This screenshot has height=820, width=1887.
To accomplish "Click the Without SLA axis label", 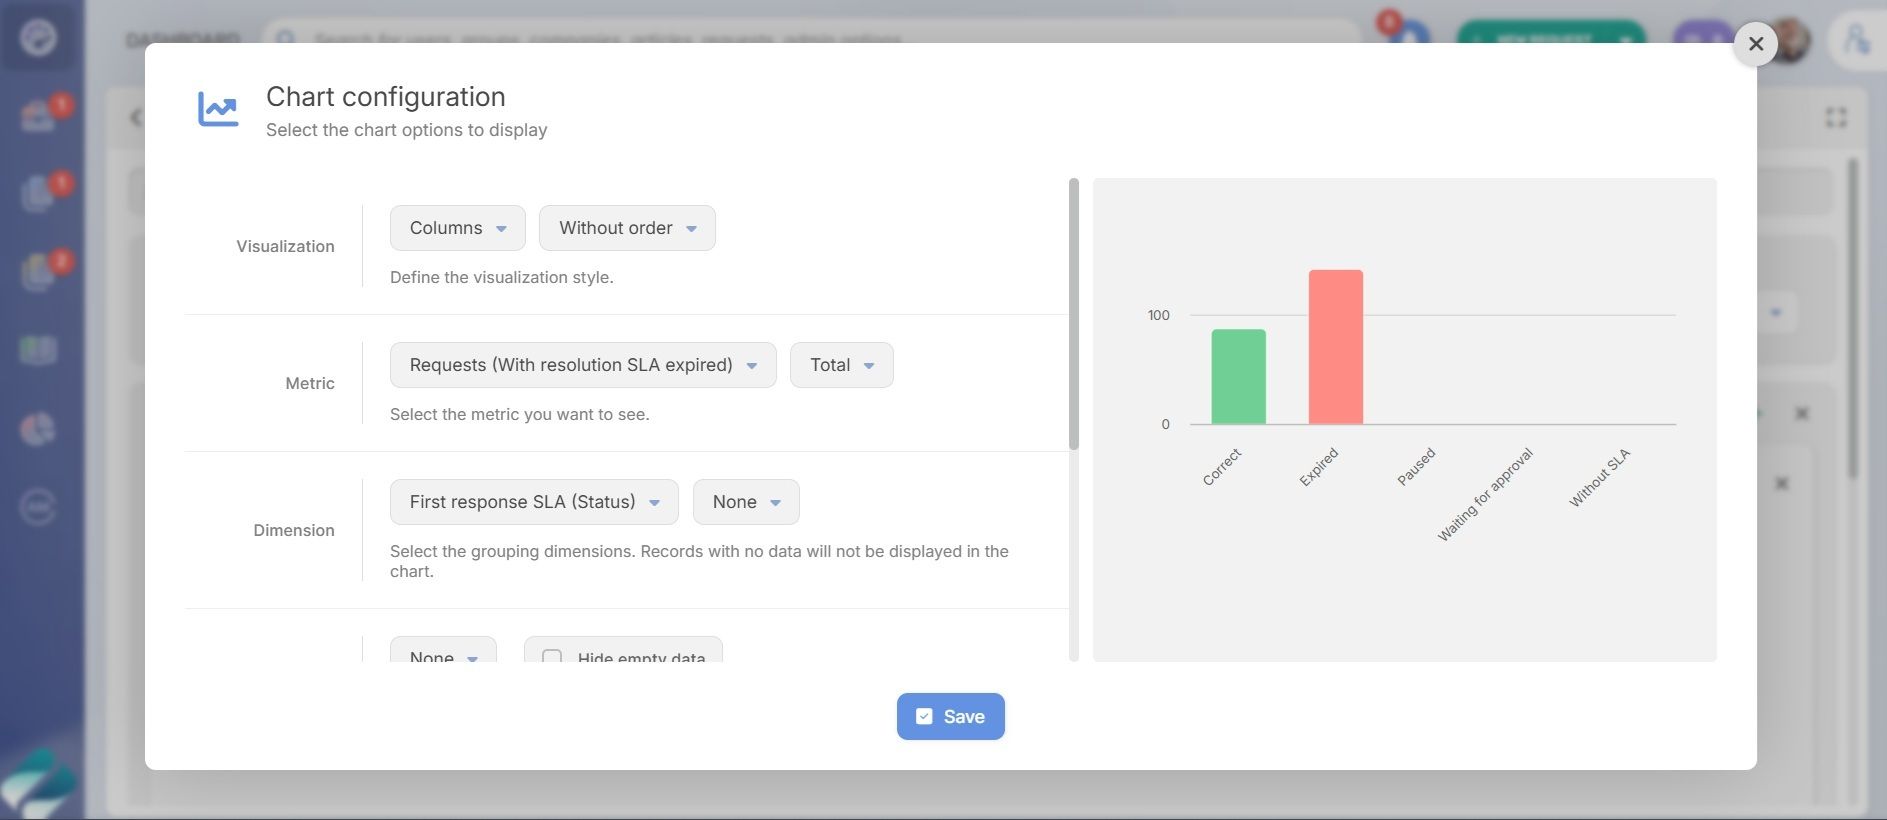I will [1599, 478].
